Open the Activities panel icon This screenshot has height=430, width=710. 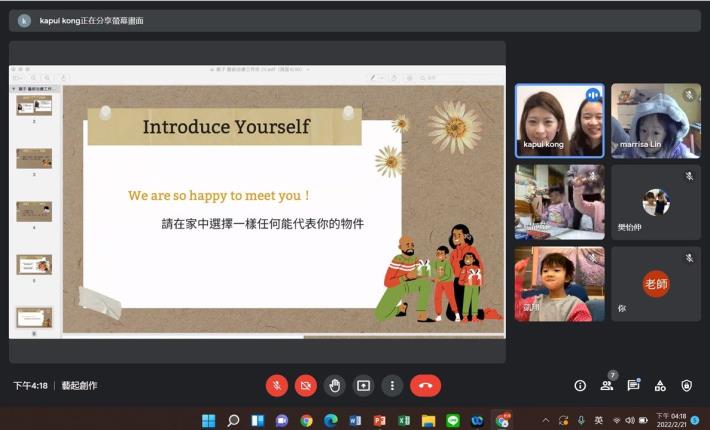[660, 385]
